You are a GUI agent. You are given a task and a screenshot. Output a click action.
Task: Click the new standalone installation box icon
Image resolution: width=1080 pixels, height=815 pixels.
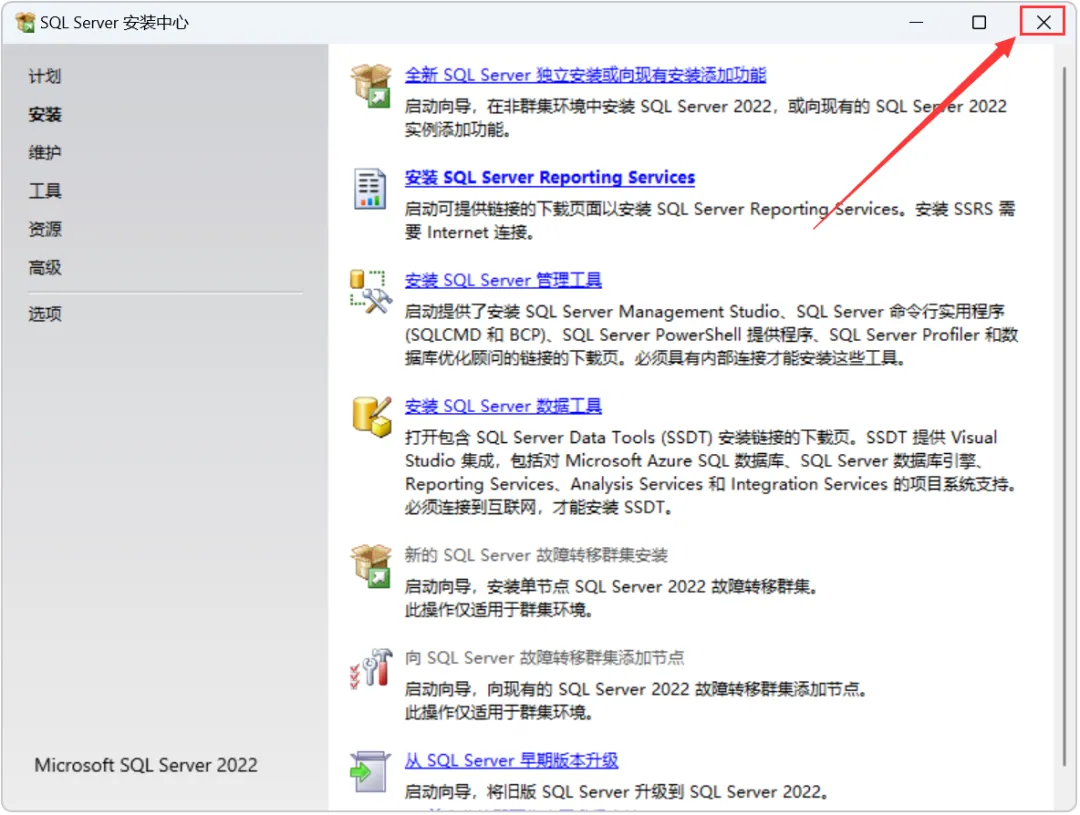[x=371, y=86]
